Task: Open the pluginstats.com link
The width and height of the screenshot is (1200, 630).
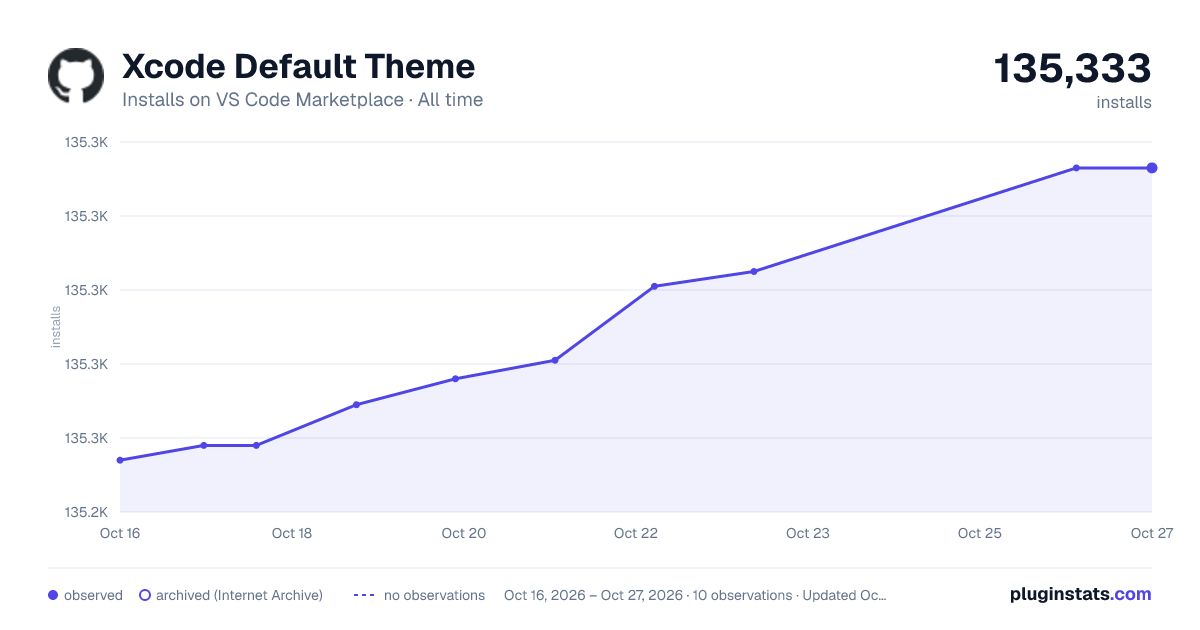Action: click(1080, 594)
